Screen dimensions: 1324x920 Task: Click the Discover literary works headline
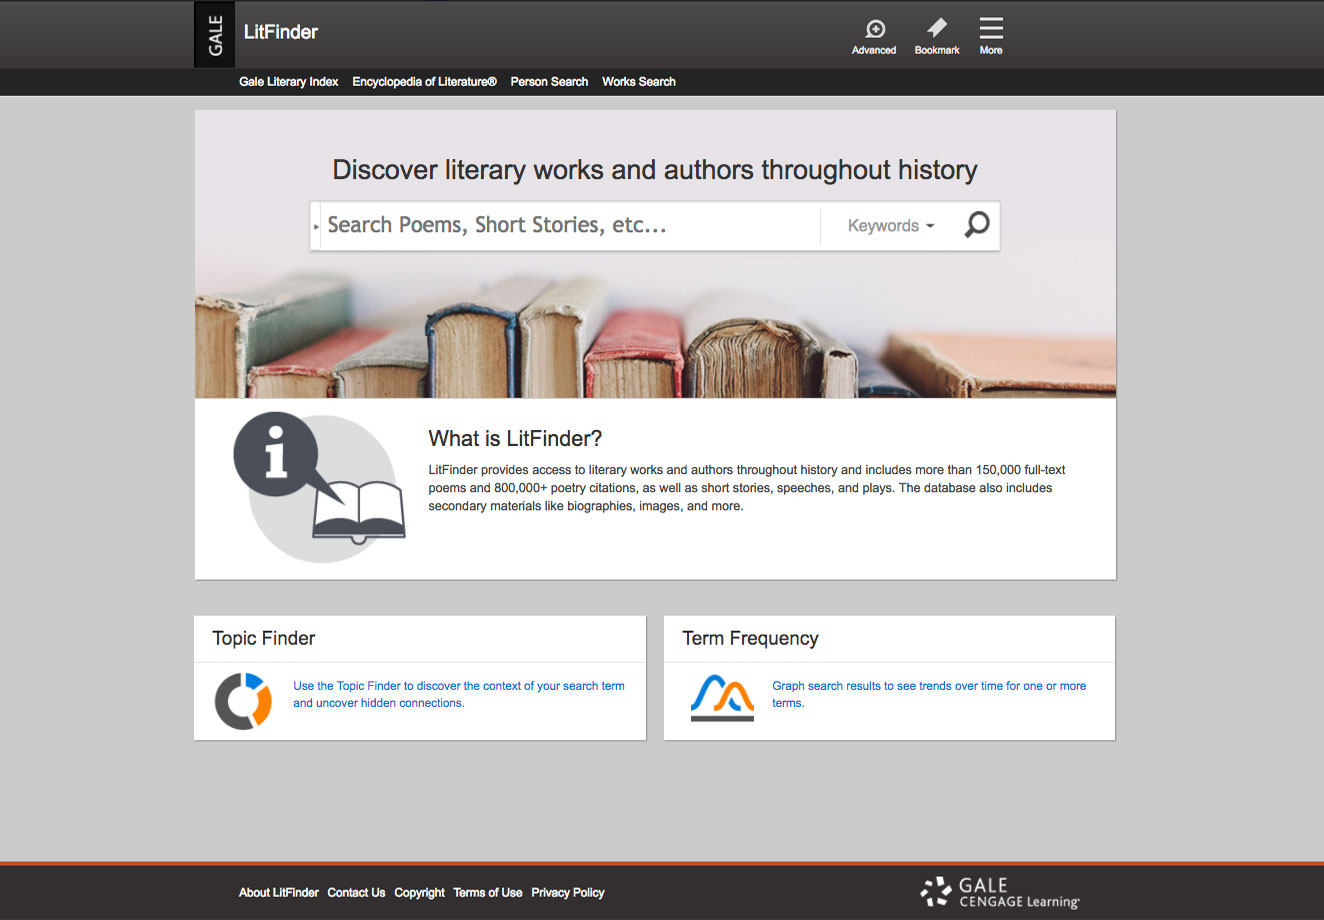coord(655,170)
